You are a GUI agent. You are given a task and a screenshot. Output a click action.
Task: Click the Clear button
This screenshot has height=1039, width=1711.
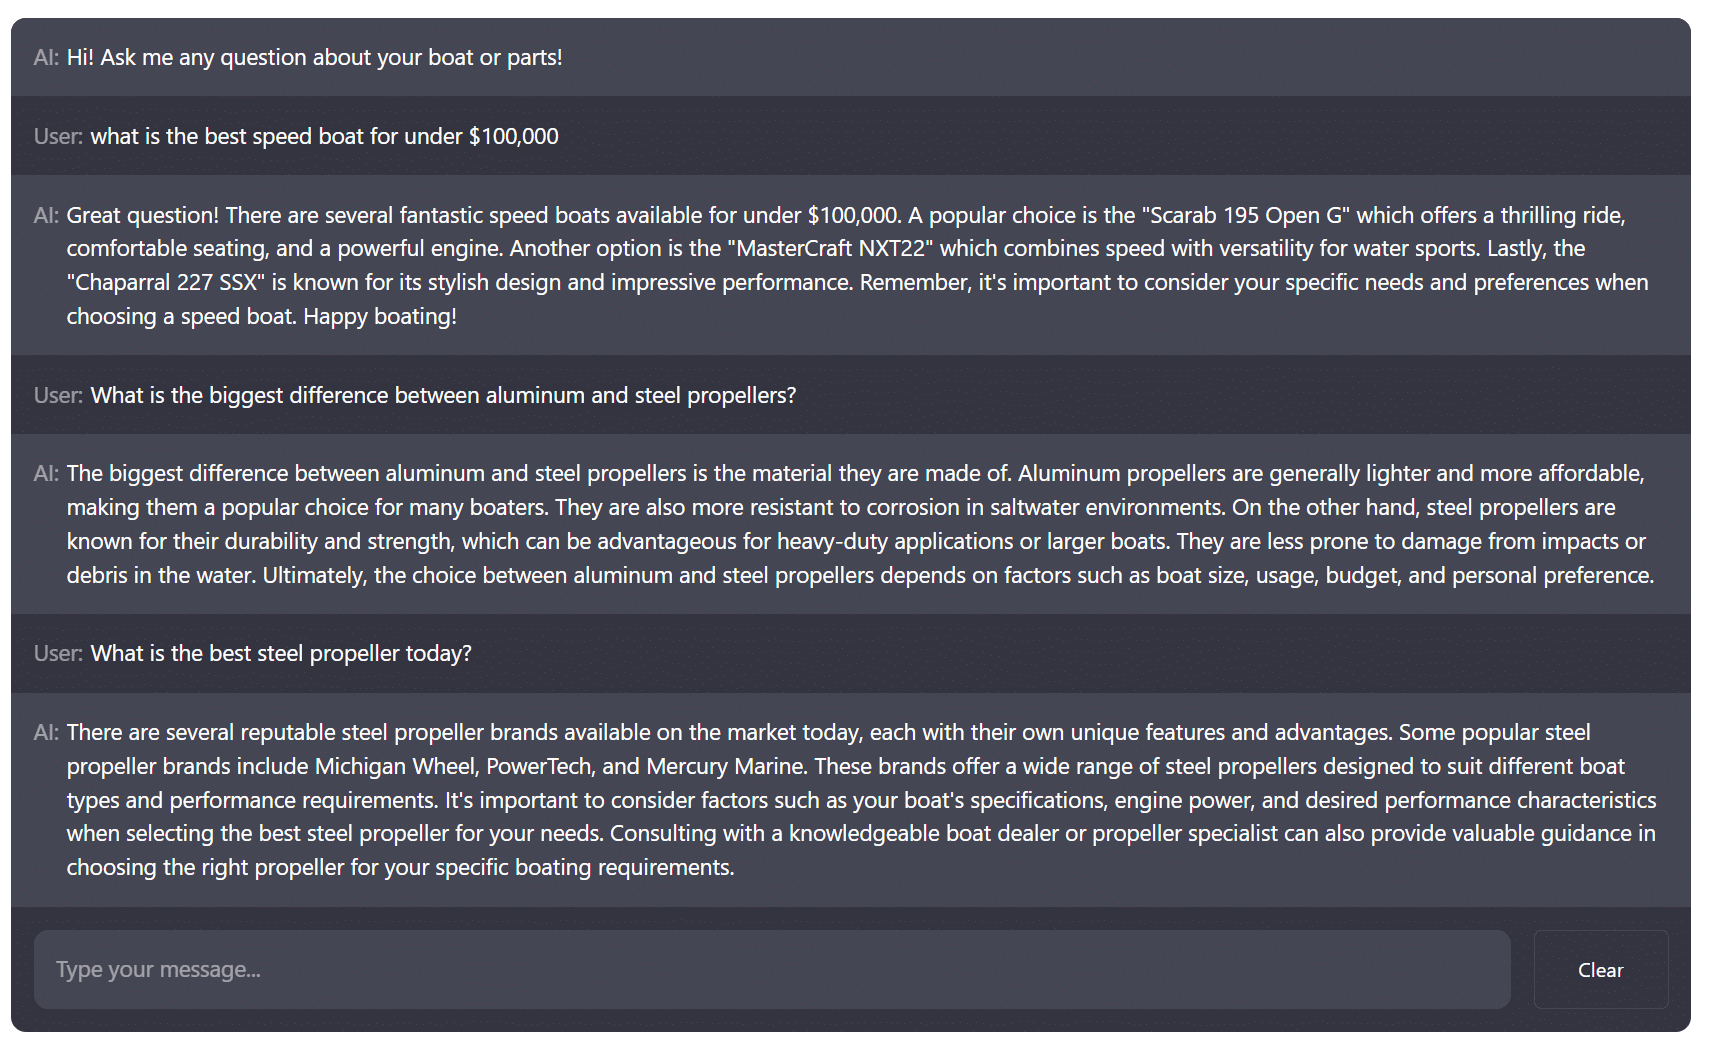click(1600, 969)
